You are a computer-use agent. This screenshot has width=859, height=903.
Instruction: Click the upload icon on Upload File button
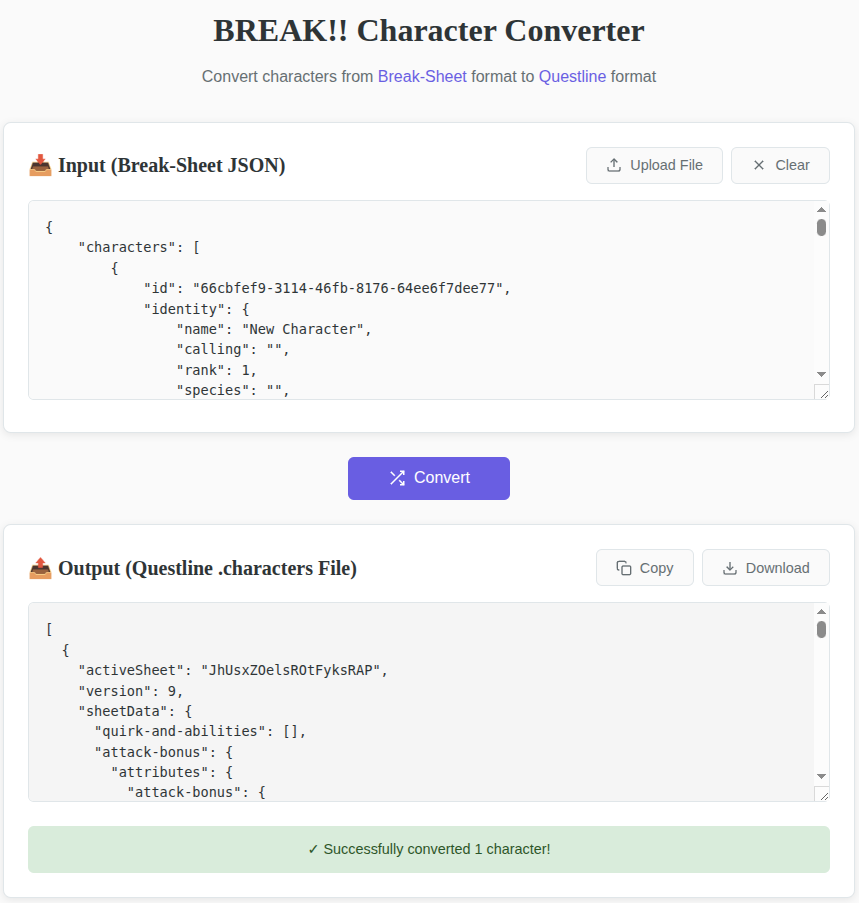pos(615,165)
